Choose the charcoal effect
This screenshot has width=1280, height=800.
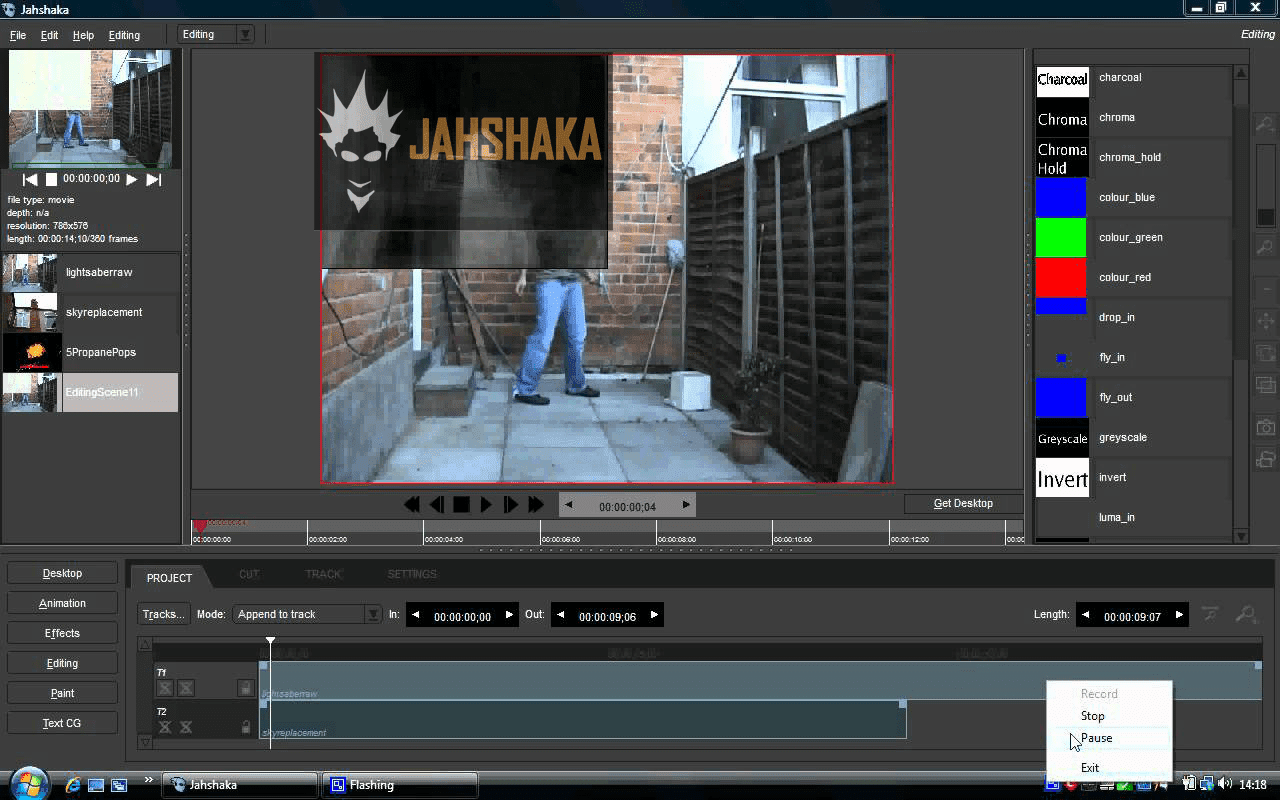point(1133,78)
